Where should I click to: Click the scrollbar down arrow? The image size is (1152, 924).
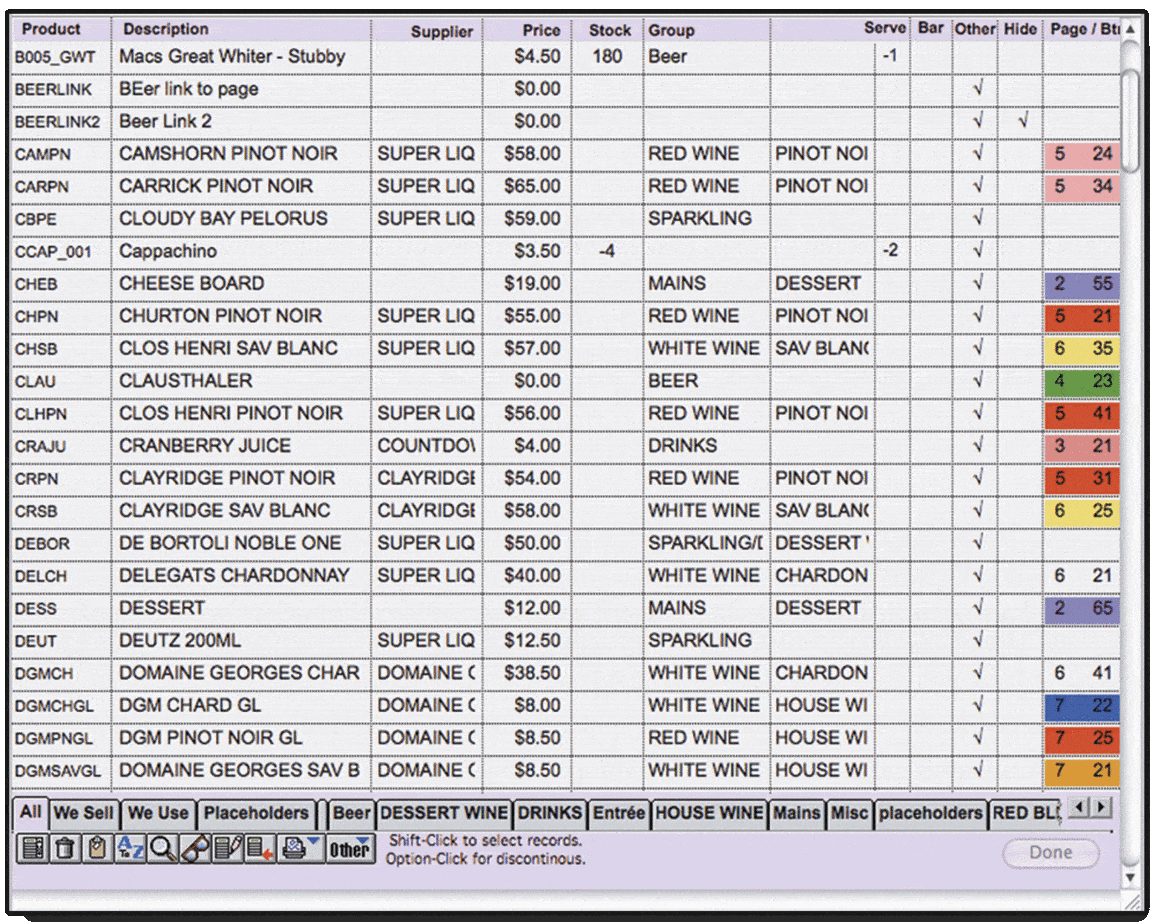(1131, 877)
